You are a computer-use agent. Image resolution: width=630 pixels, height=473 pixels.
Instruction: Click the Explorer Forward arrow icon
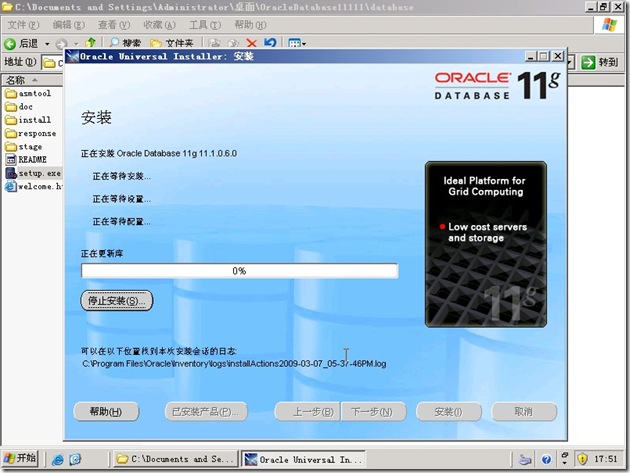click(x=61, y=43)
